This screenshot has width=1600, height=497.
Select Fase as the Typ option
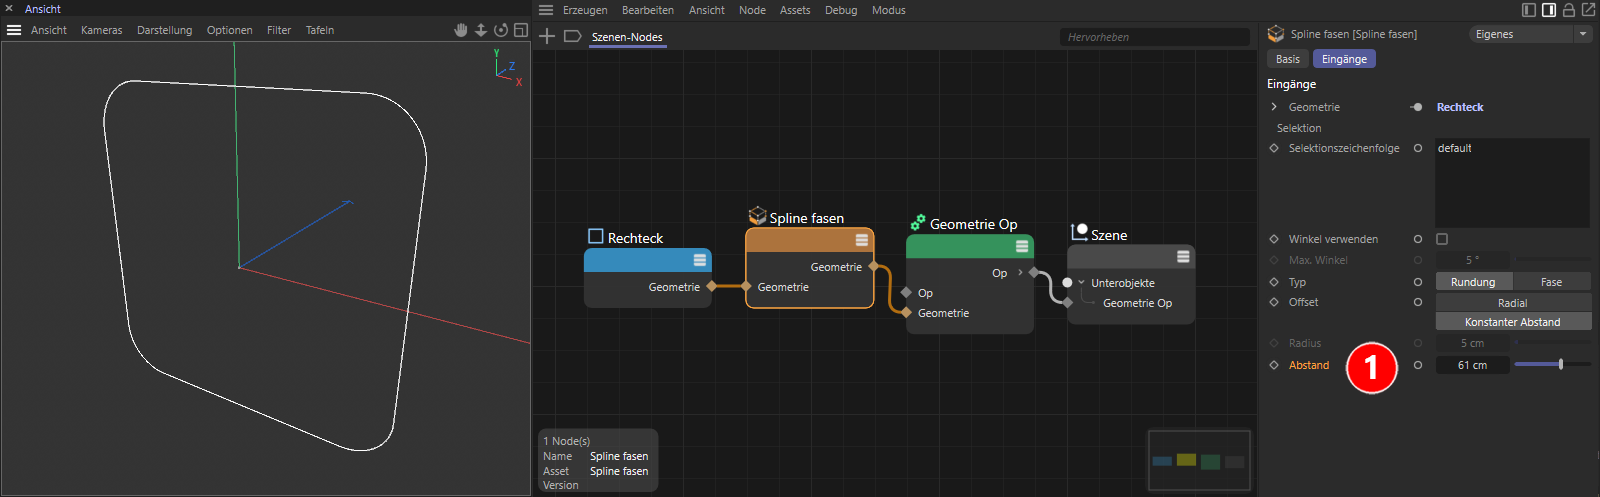[x=1551, y=282]
